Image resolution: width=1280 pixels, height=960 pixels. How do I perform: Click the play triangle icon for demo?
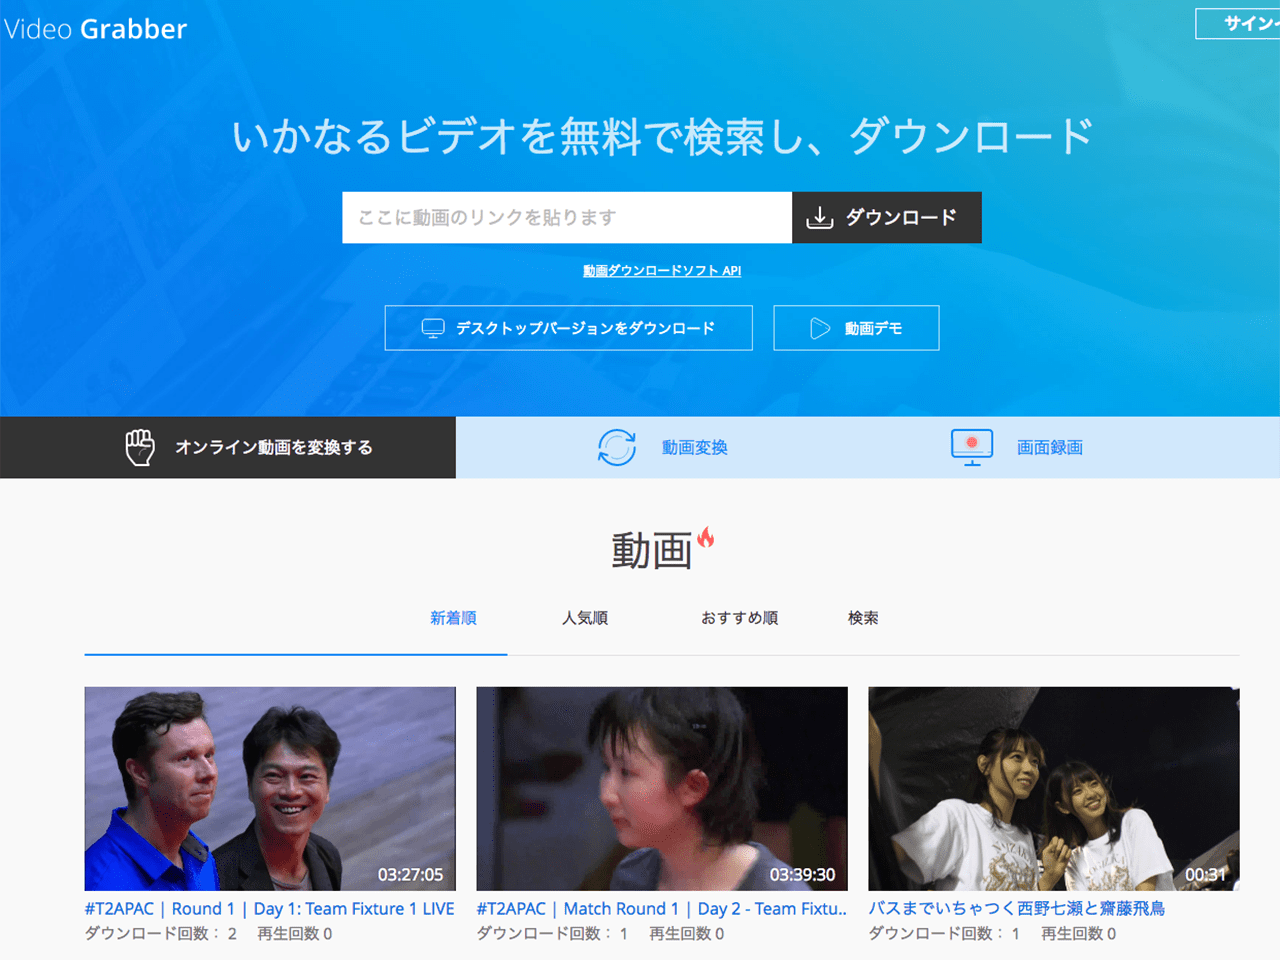pos(820,328)
